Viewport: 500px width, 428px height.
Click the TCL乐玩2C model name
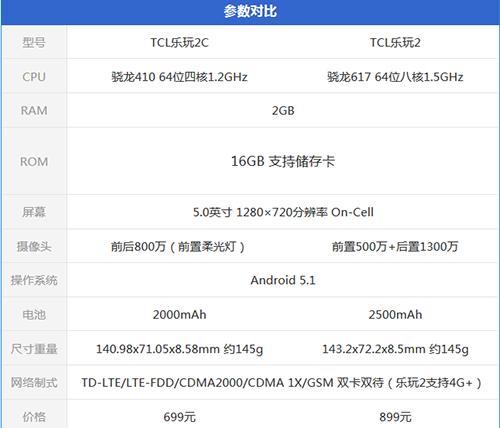[179, 43]
